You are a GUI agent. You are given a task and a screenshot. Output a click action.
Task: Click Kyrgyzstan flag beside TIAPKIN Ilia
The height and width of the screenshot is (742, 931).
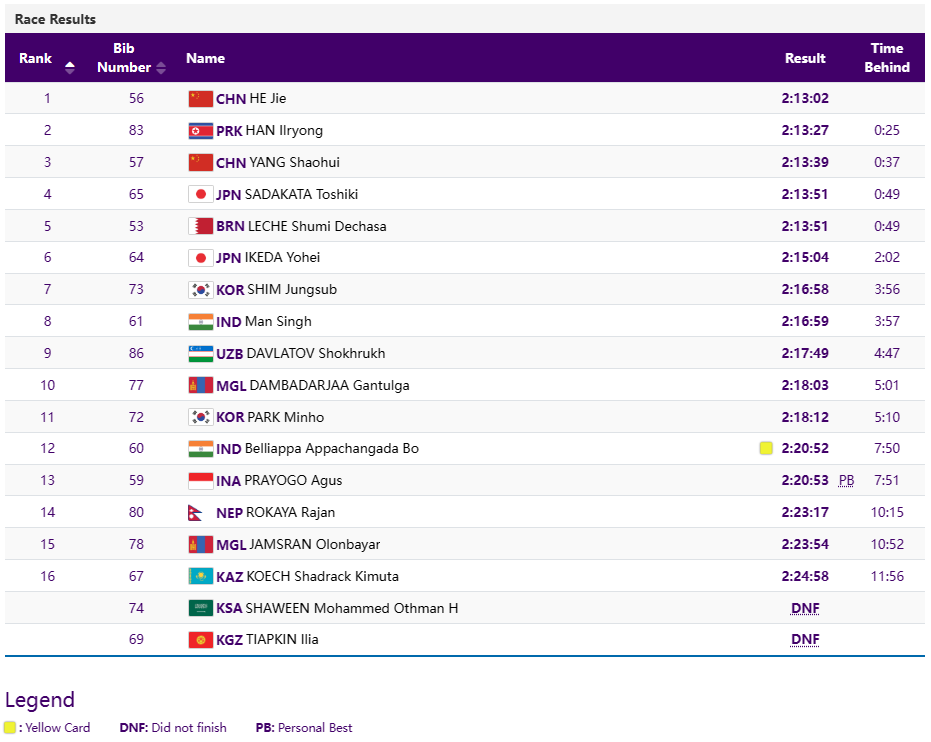coord(201,640)
